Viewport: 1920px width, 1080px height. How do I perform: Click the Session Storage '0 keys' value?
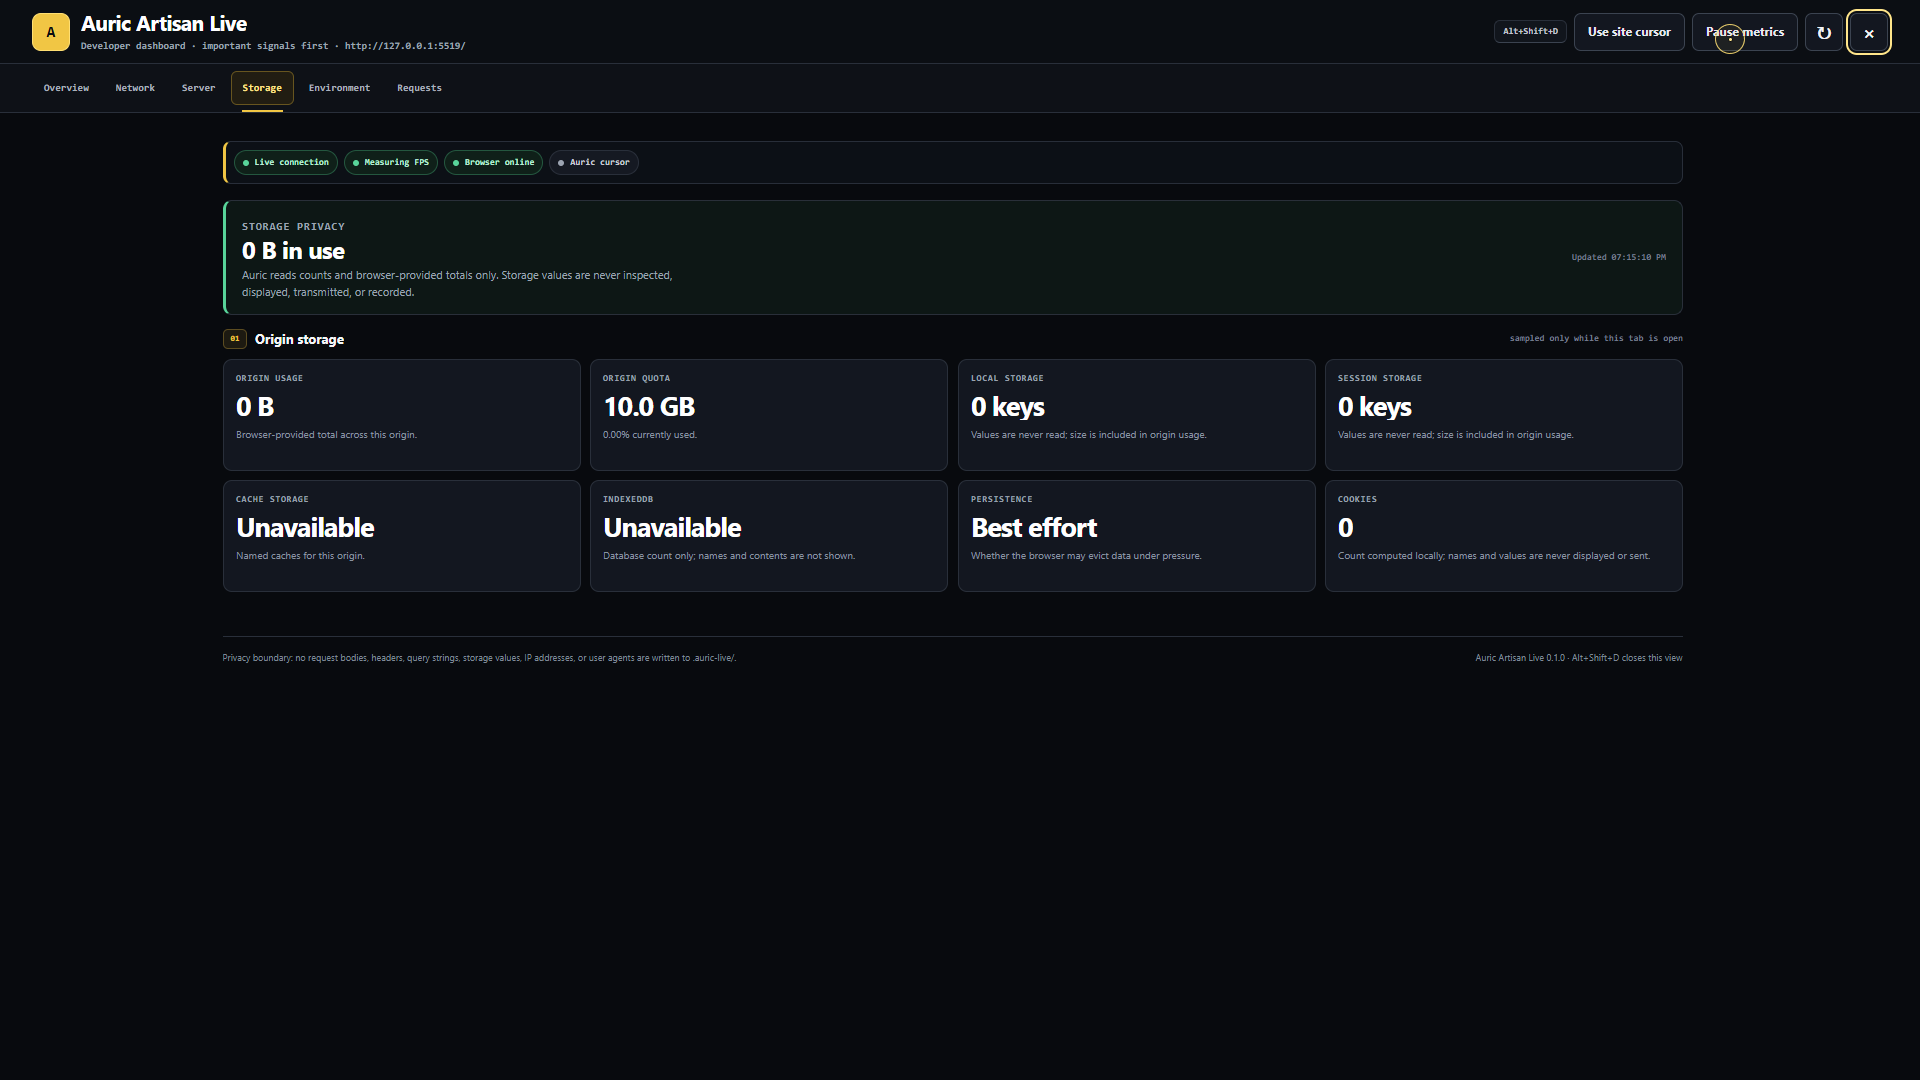1375,407
